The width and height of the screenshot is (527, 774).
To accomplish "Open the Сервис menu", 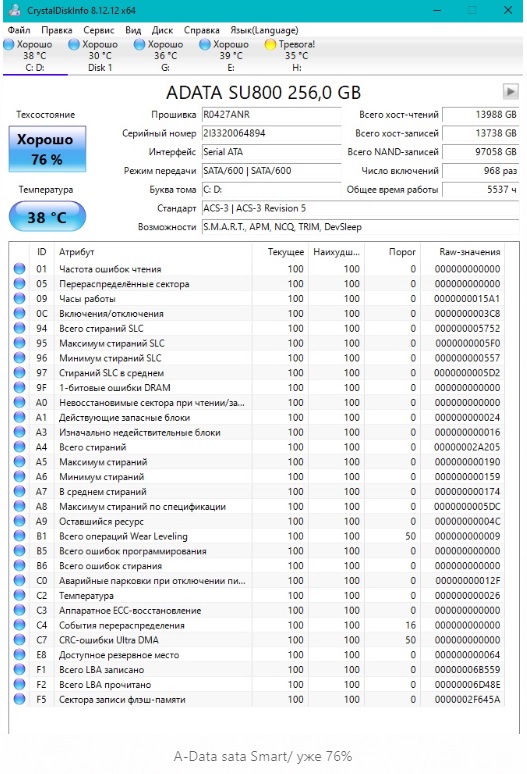I will point(99,30).
